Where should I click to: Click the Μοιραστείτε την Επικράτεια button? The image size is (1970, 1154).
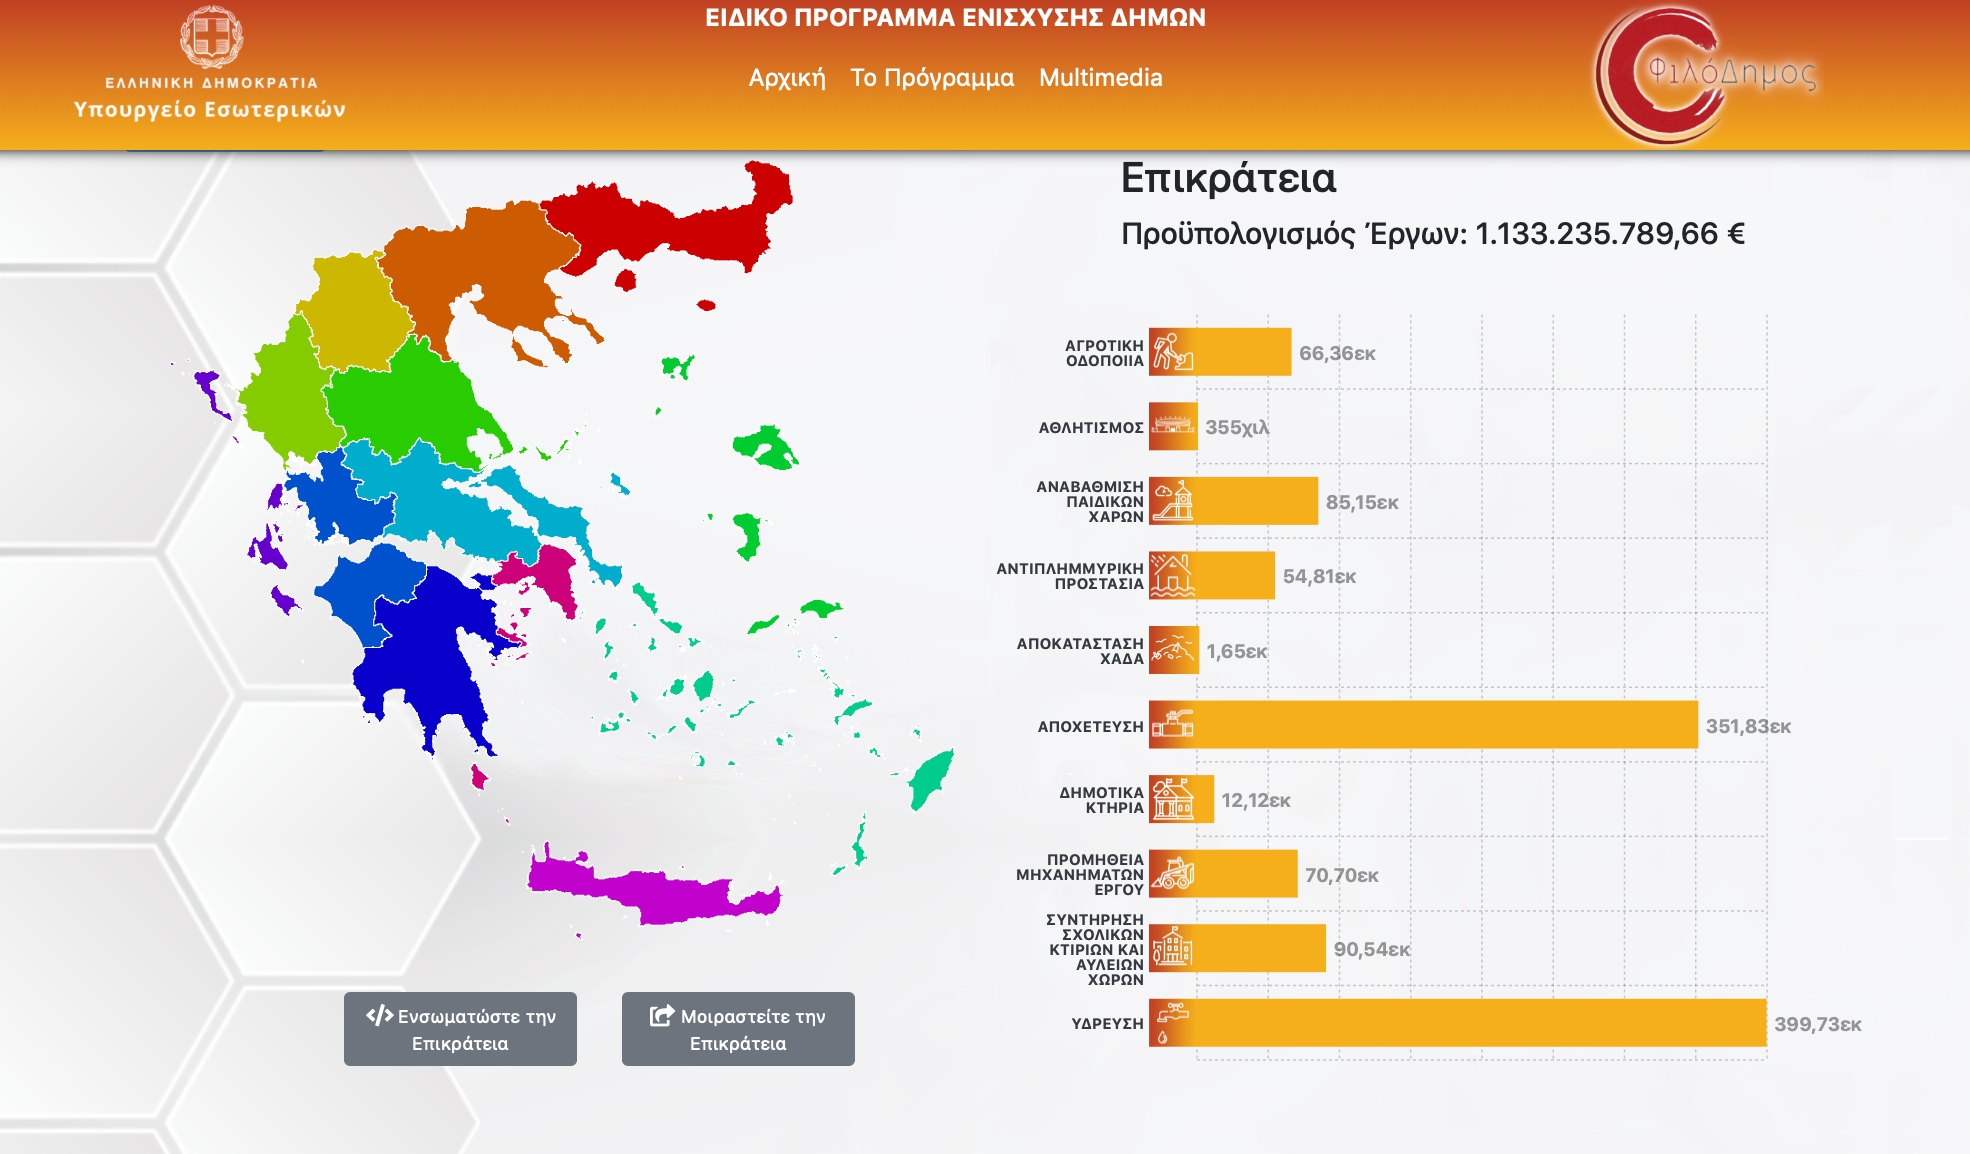[x=738, y=1029]
